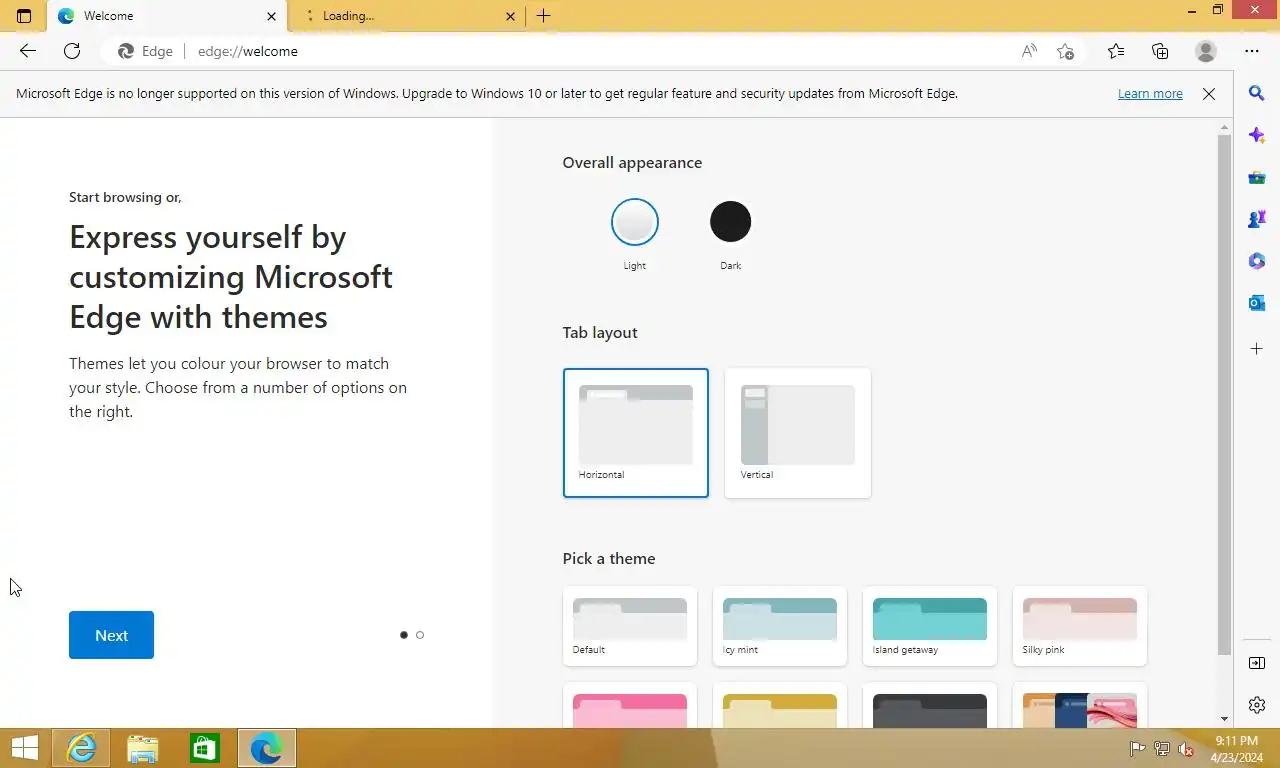Switch to the Loading tab
The image size is (1280, 768).
pyautogui.click(x=406, y=16)
